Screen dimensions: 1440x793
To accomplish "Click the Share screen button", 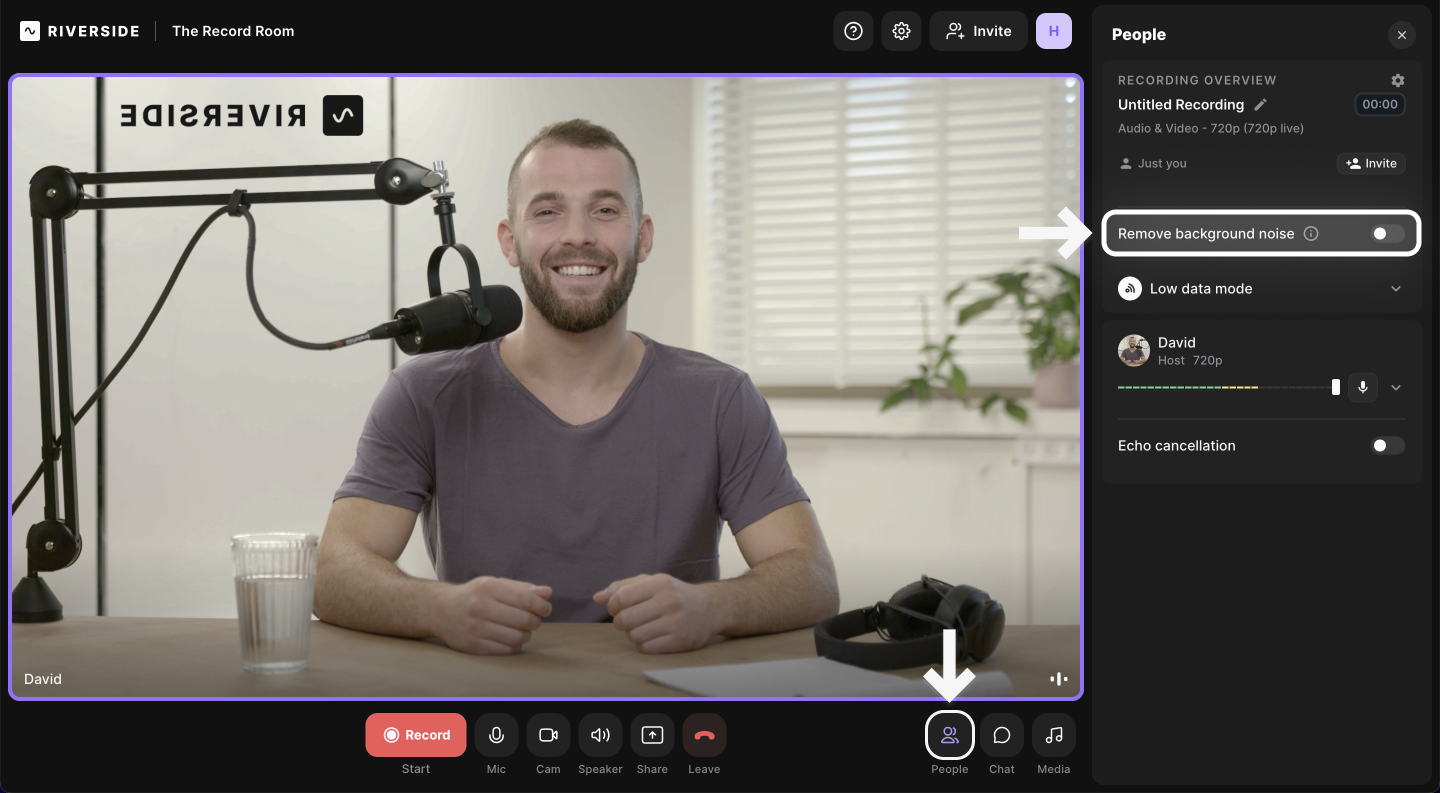I will [652, 735].
